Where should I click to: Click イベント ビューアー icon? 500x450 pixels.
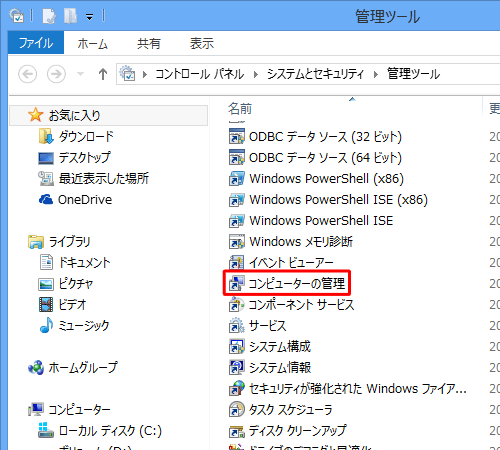pyautogui.click(x=237, y=262)
